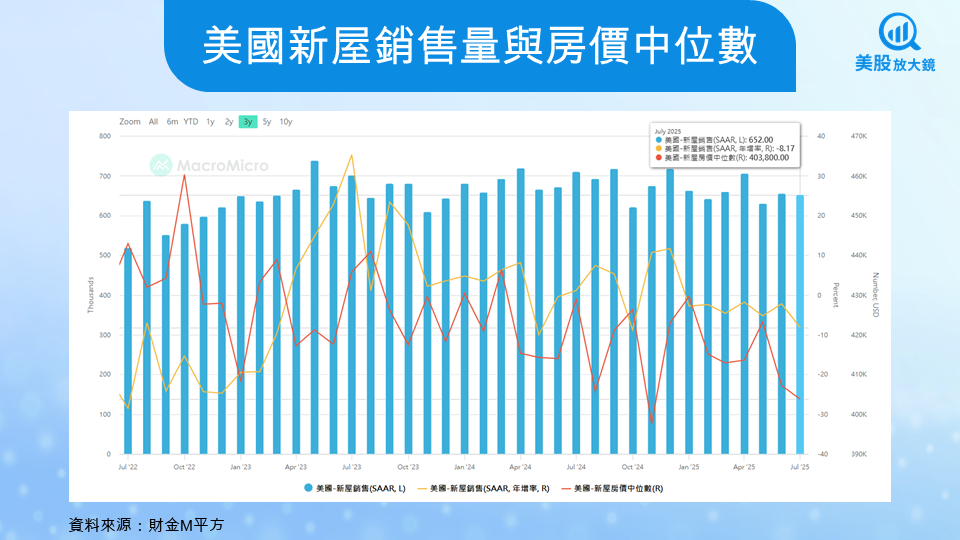Screen dimensions: 960x540
Task: Click the 美股放大鏡 magnifier logo icon
Action: [x=899, y=32]
